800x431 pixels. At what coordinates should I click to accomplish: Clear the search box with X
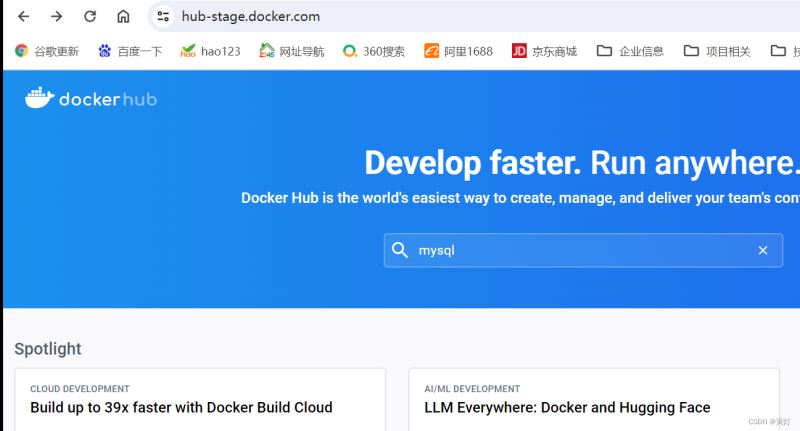tap(763, 250)
